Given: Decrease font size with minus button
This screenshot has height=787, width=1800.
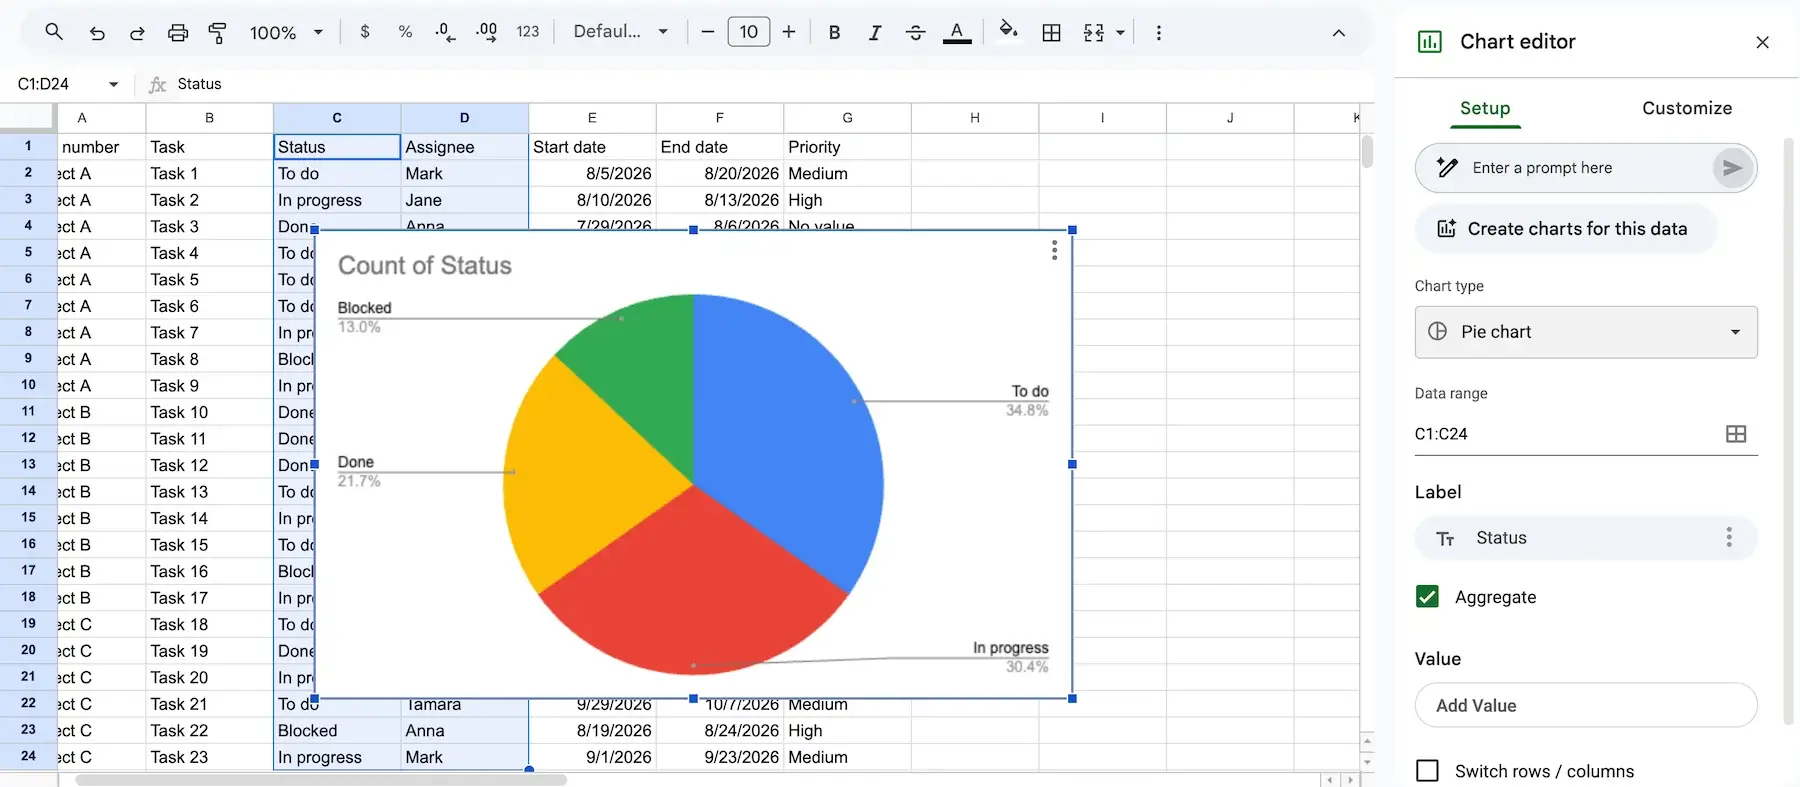Looking at the screenshot, I should click(x=708, y=32).
